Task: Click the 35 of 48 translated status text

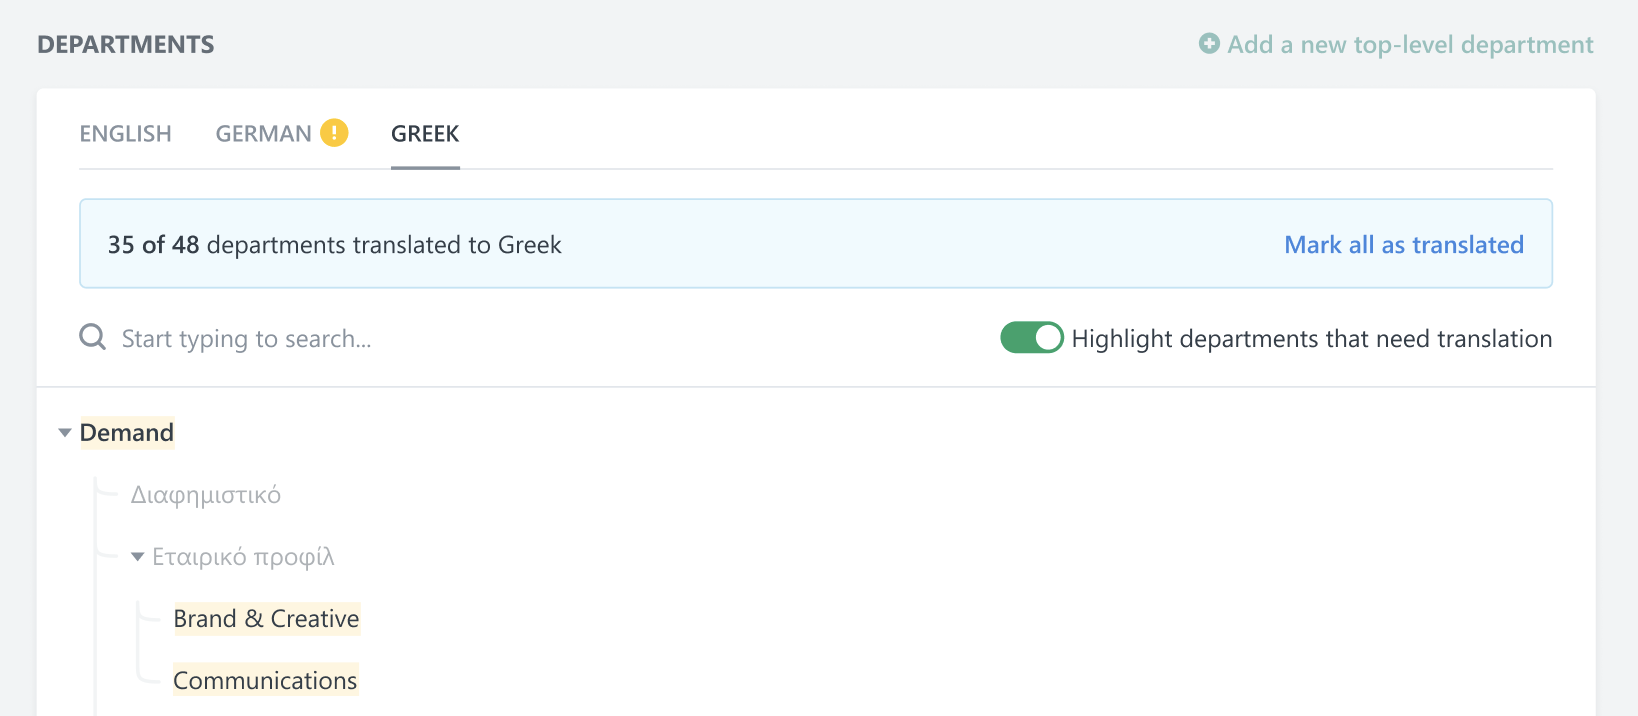Action: point(334,245)
